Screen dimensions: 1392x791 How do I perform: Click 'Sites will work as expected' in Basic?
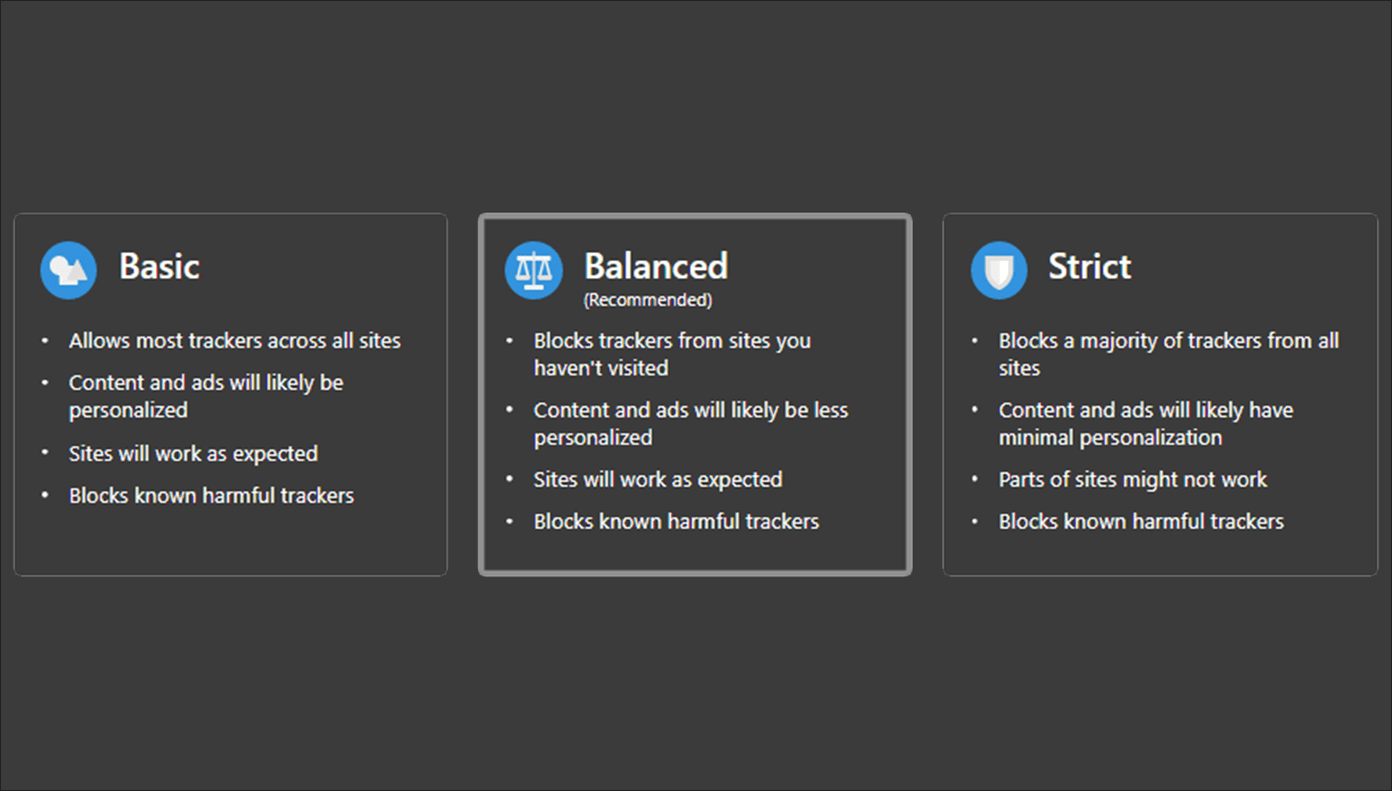click(193, 454)
